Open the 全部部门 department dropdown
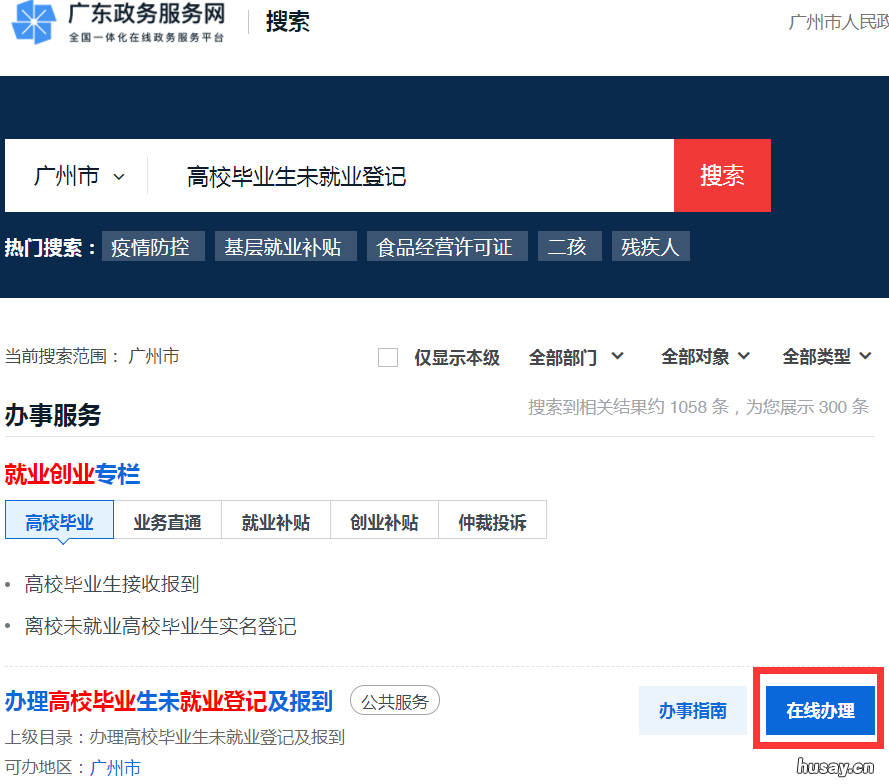Screen dimensions: 889x784 coord(576,356)
